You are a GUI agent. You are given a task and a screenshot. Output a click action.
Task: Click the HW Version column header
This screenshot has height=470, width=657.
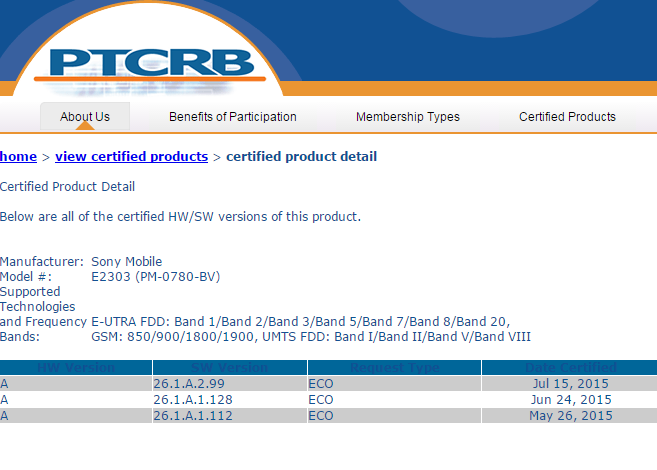tap(76, 368)
